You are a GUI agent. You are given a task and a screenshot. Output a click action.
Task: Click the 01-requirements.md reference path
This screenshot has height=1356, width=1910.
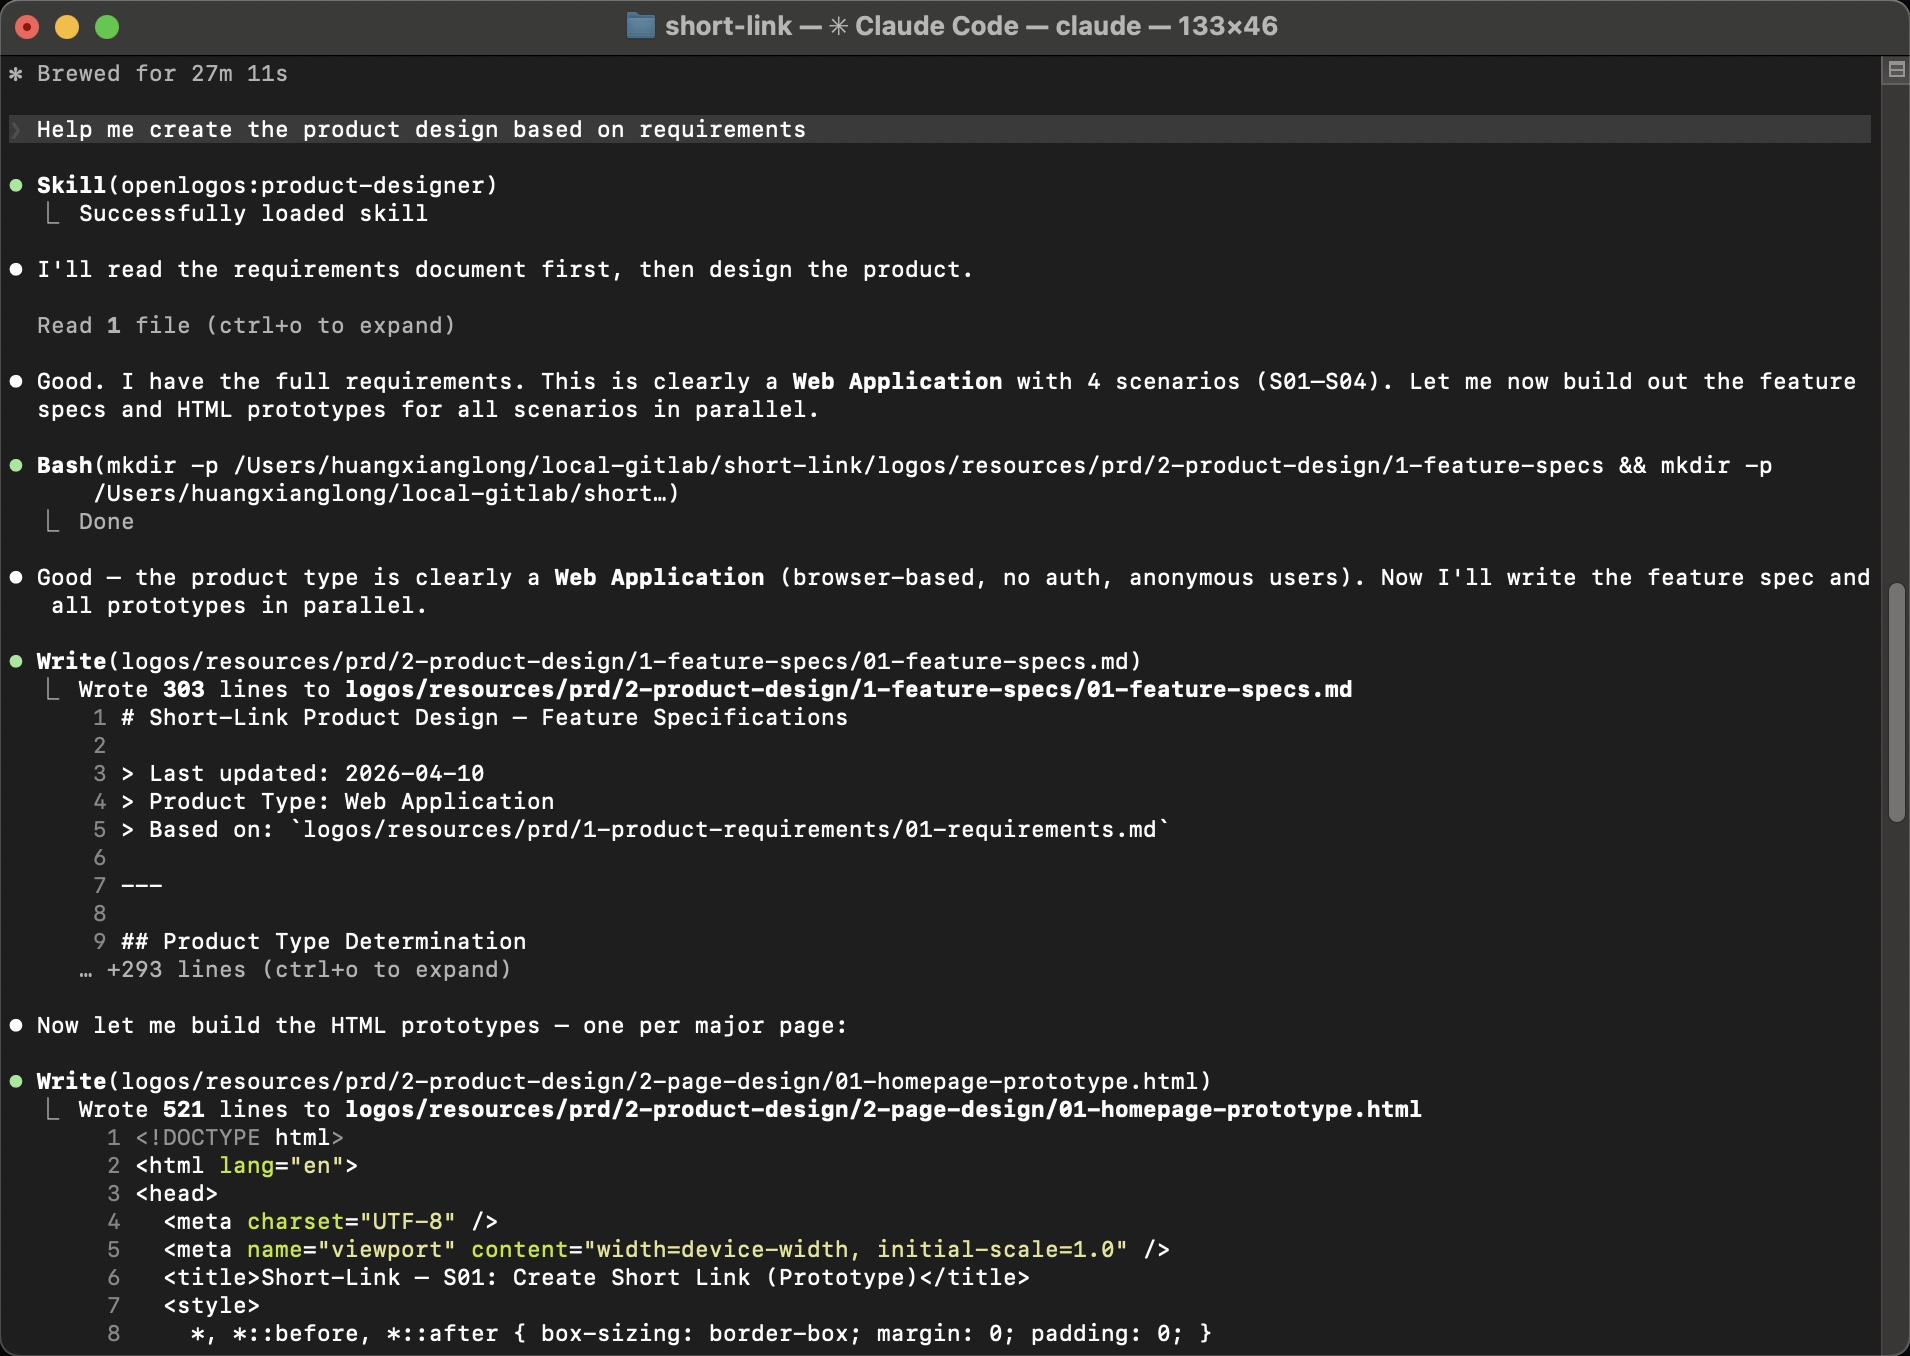pos(733,829)
